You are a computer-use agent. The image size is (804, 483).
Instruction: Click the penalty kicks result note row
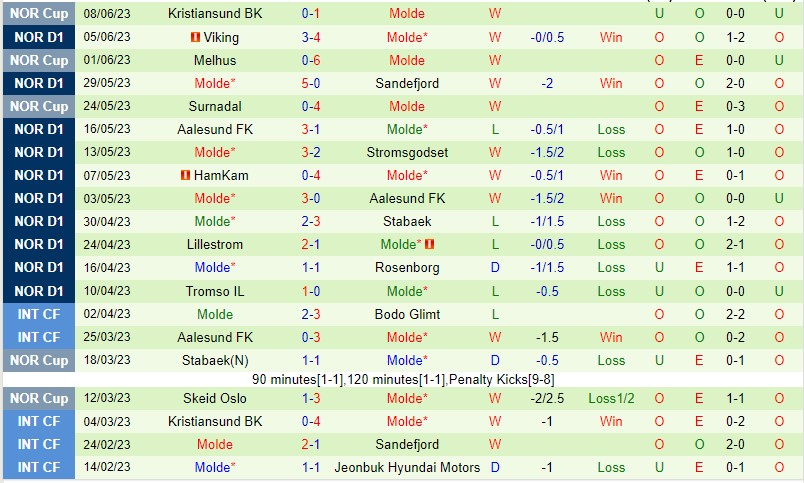pos(402,379)
